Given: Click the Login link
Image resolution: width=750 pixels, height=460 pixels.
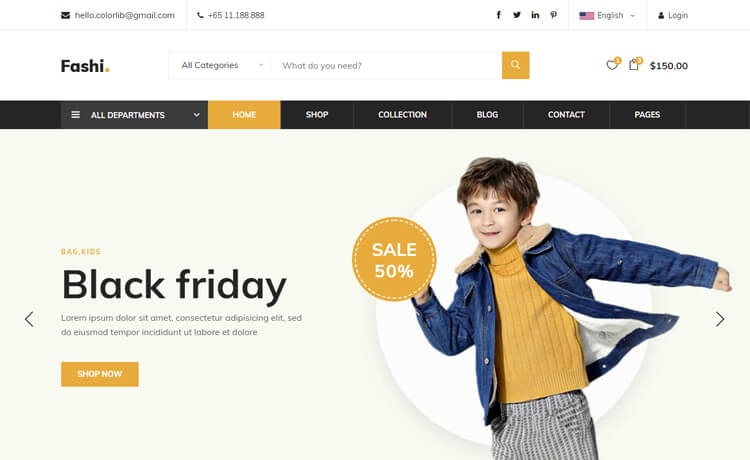Looking at the screenshot, I should [x=673, y=15].
